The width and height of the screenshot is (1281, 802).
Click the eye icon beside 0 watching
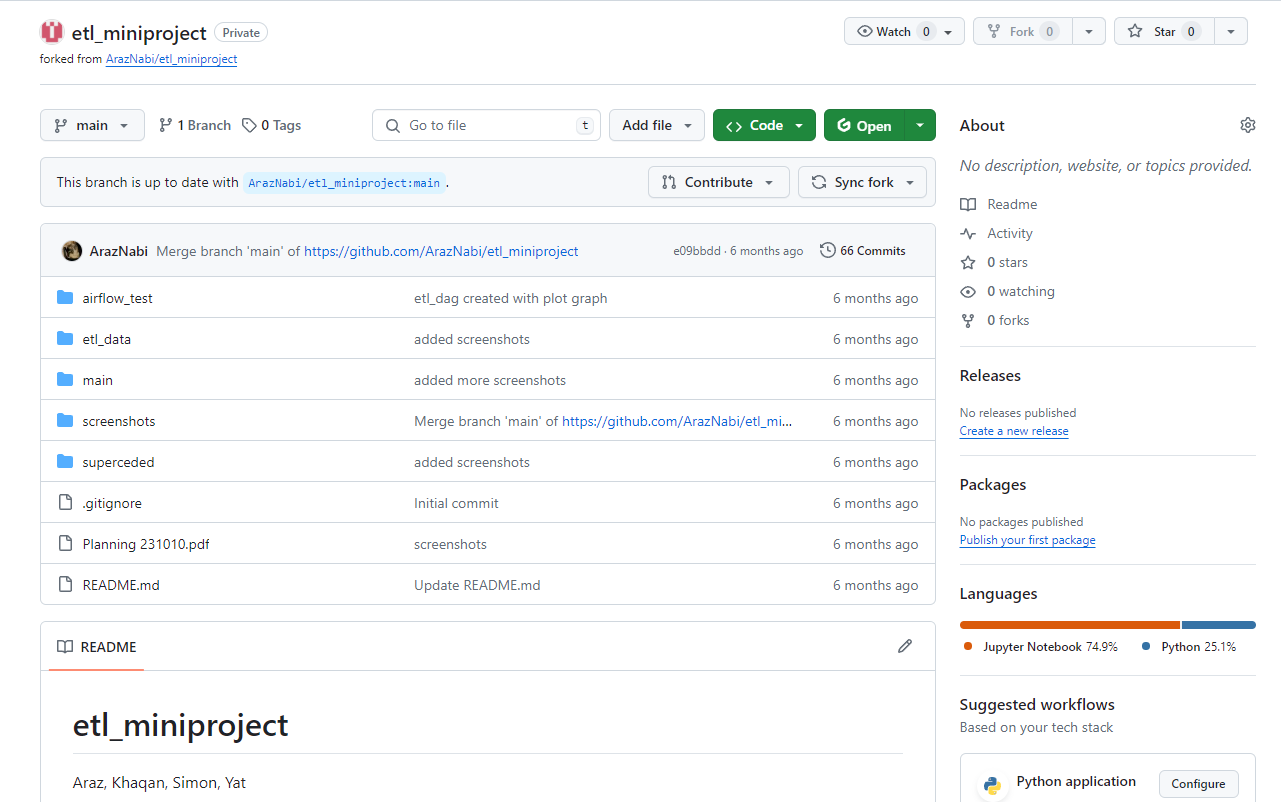point(967,291)
